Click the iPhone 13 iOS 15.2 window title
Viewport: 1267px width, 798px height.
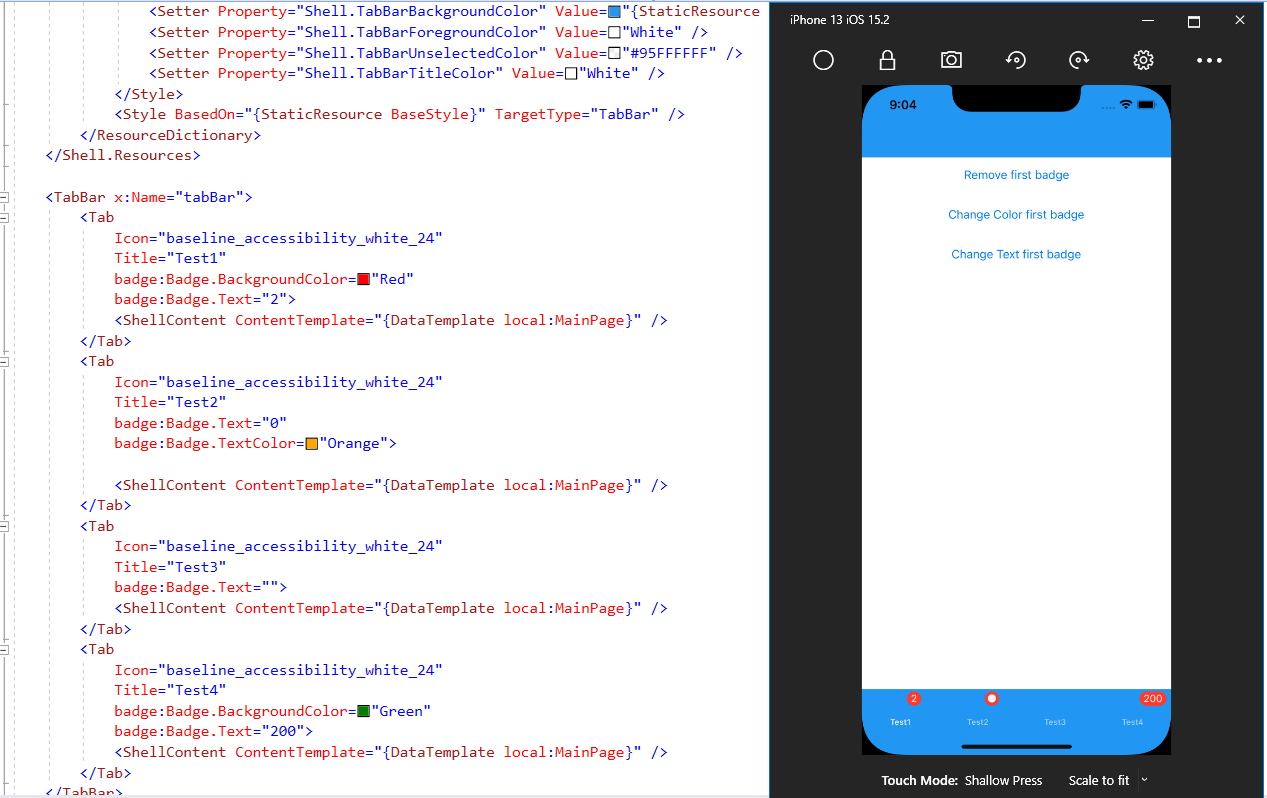[840, 20]
